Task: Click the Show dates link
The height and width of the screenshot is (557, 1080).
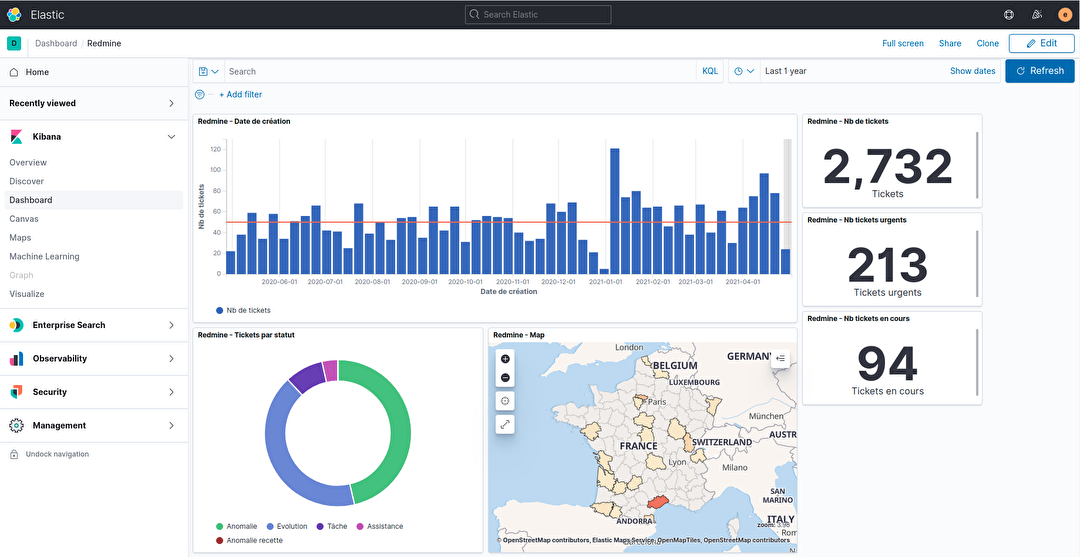Action: (x=973, y=71)
